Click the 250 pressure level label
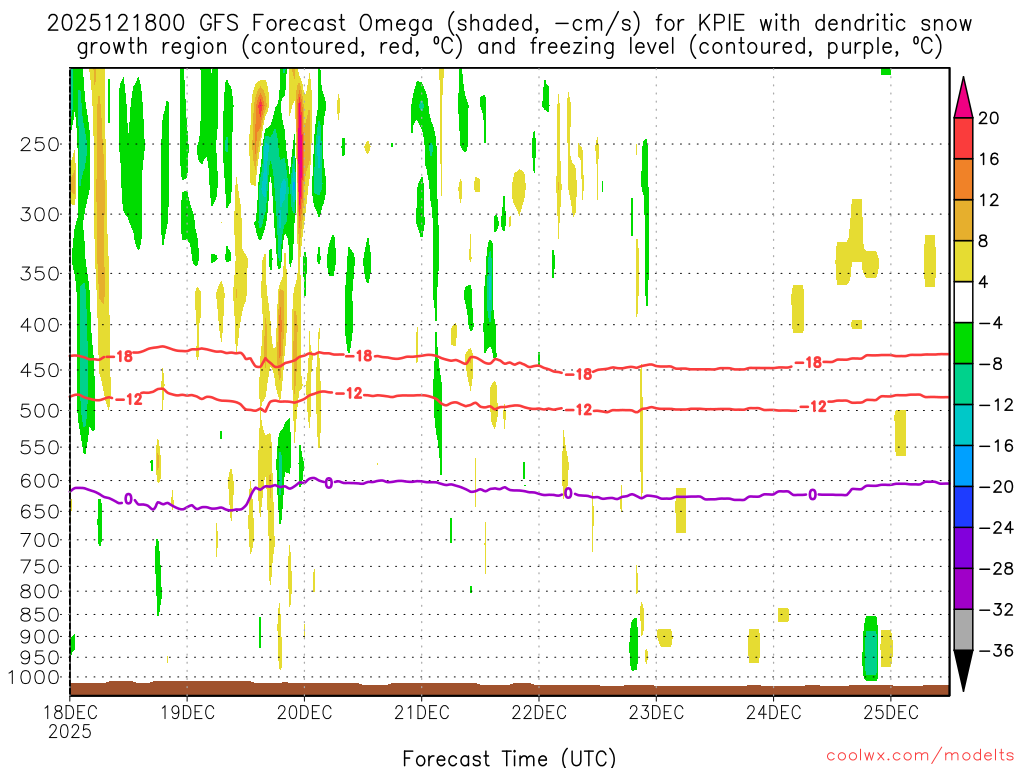The width and height of the screenshot is (1024, 768). point(40,144)
